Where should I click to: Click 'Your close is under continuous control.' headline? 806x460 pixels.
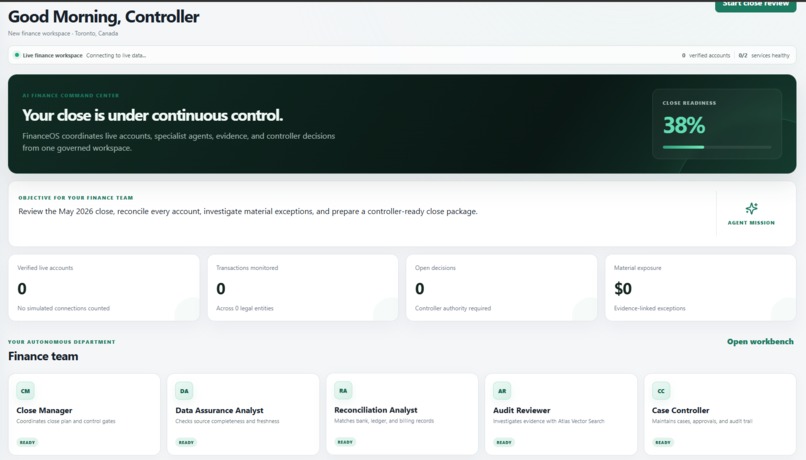coord(152,115)
